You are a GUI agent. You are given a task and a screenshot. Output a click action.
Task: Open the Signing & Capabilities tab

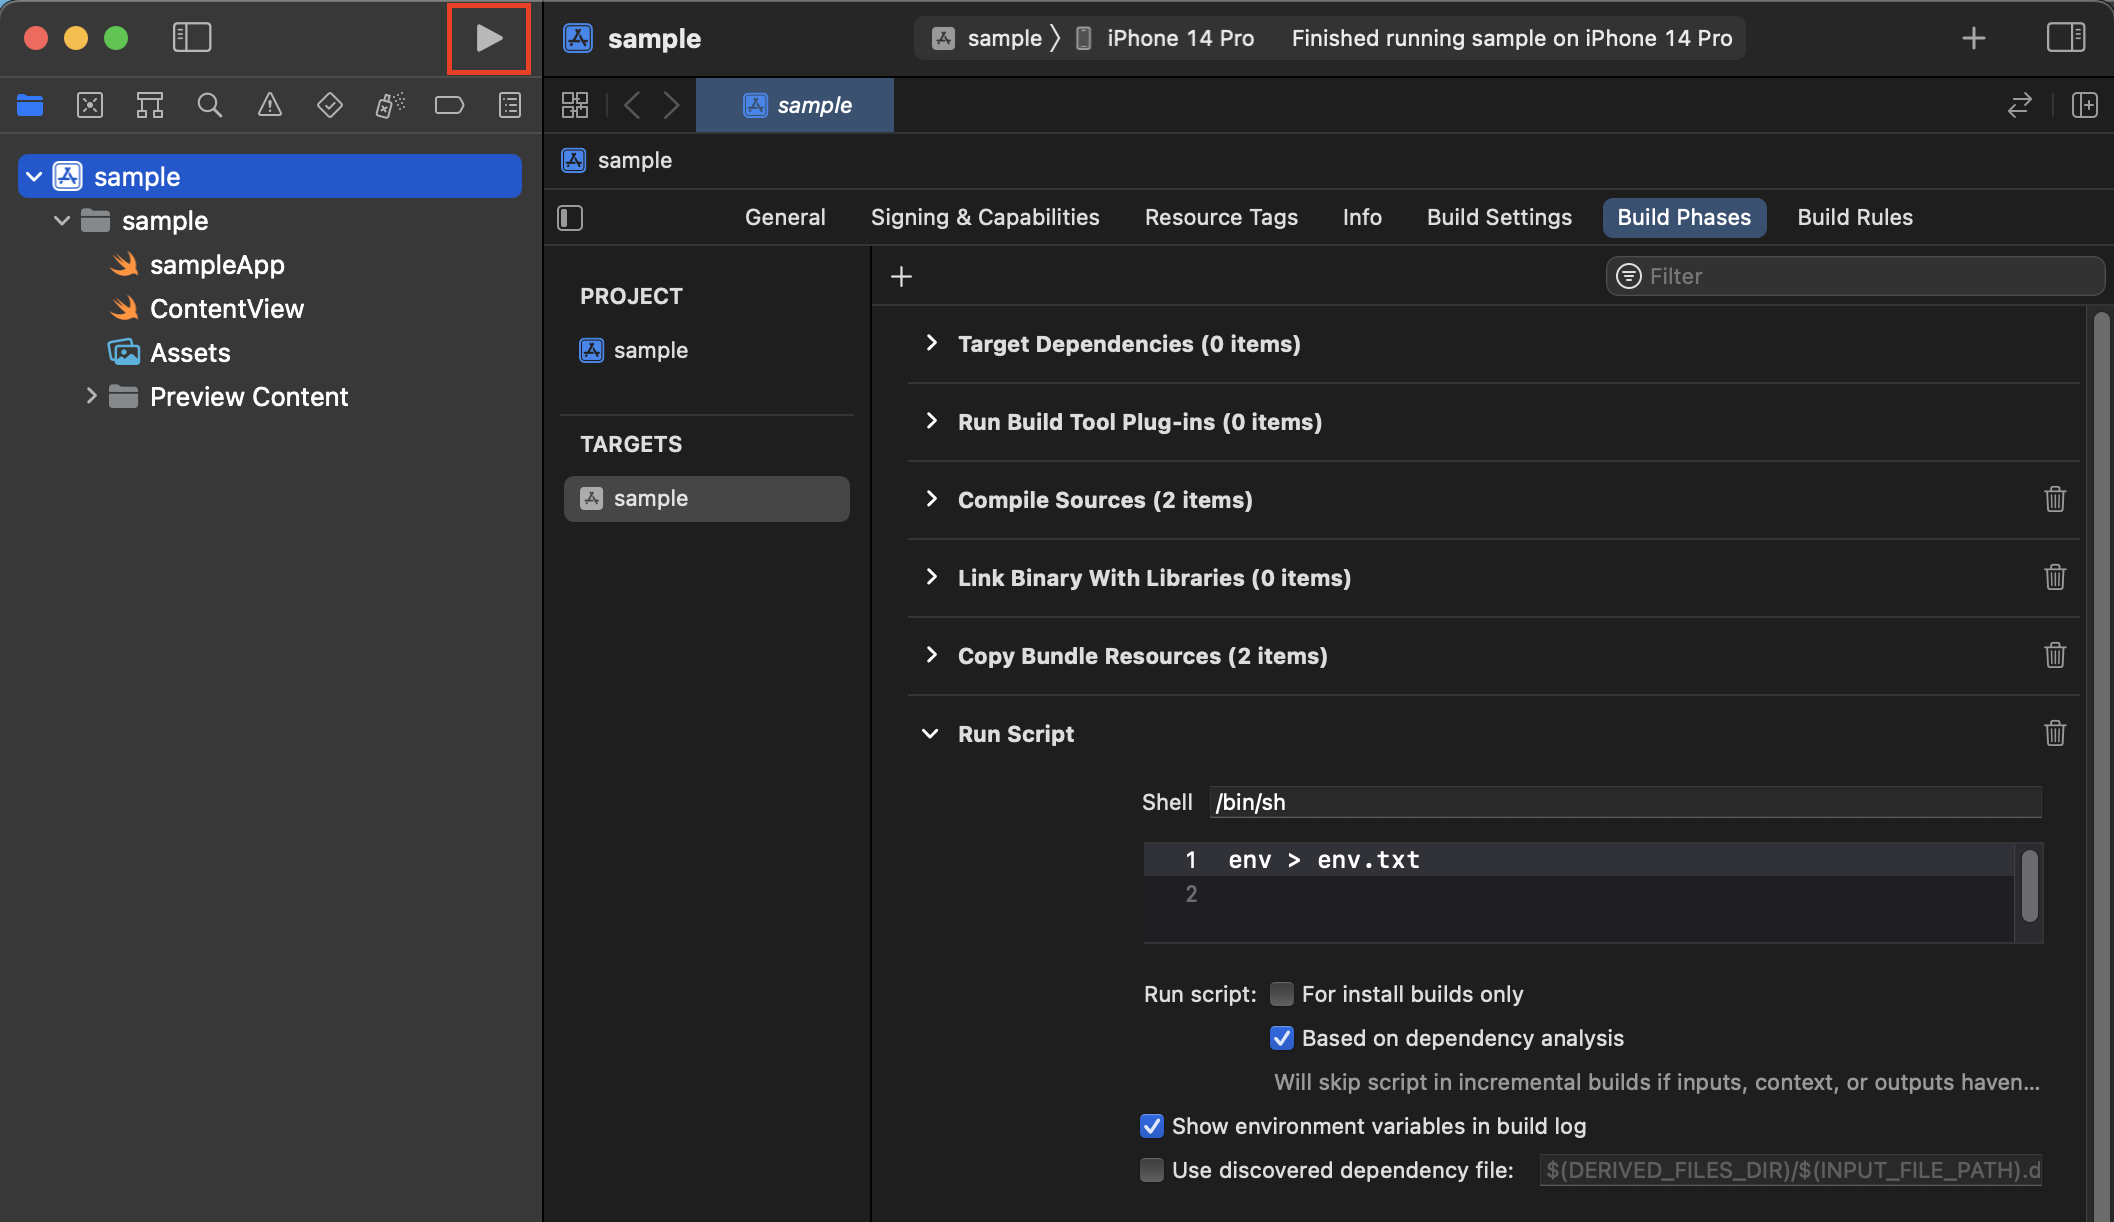984,217
